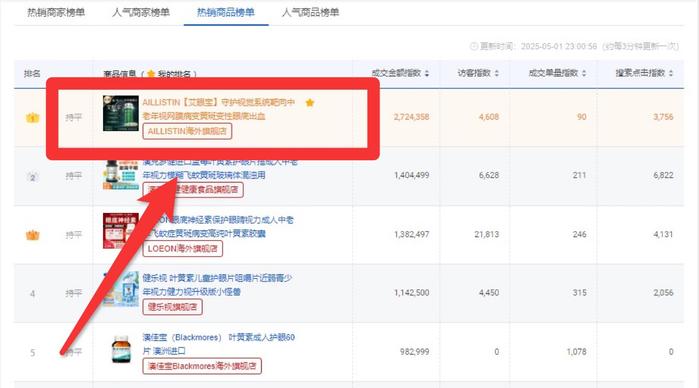Open the LOEON海外旗舰店 store link
Screen dimensions: 699x388
point(182,249)
